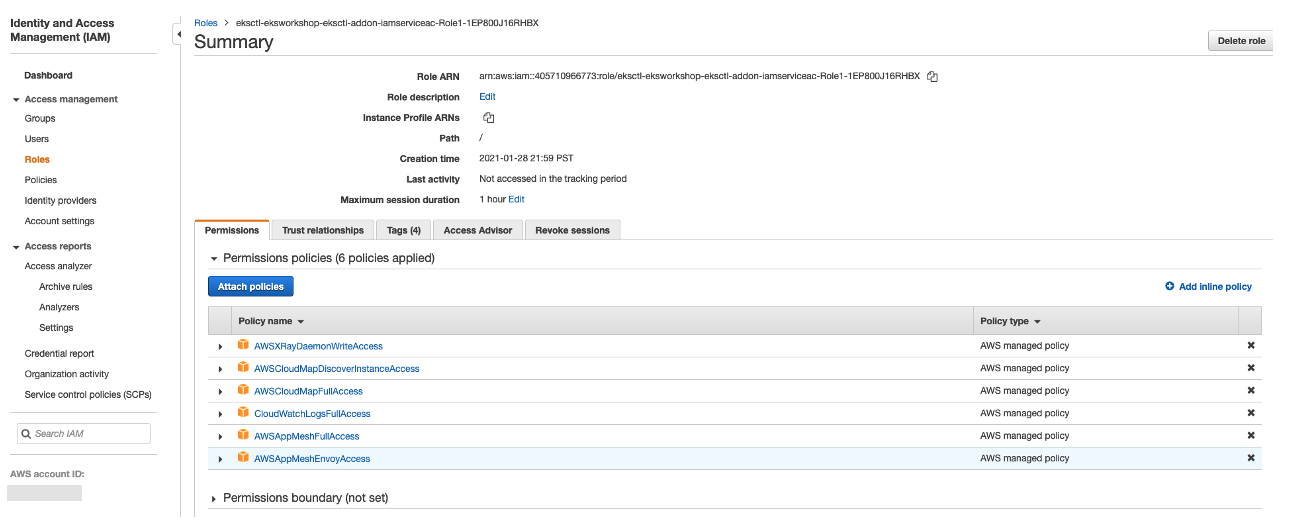Click the AWSXRayDaemonWriteAccess policy box icon

[243, 345]
